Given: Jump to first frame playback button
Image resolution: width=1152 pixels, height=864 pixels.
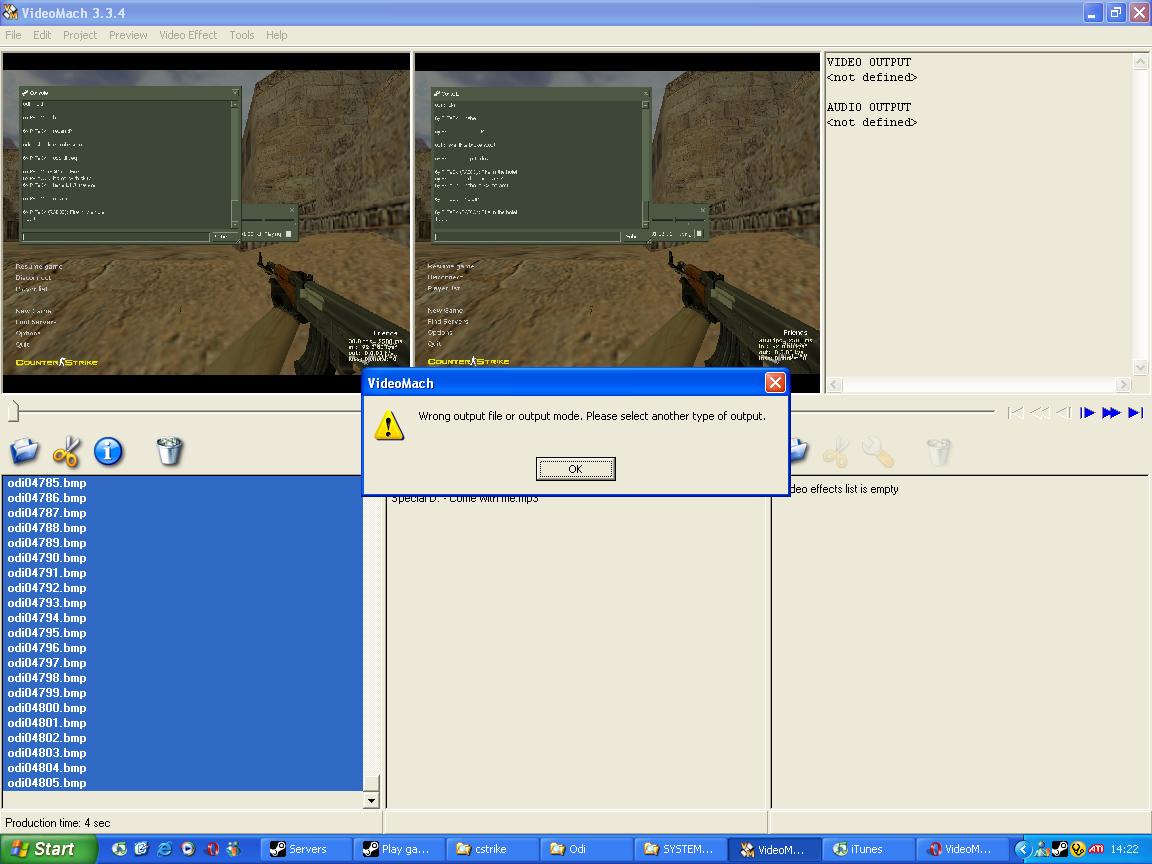Looking at the screenshot, I should pos(1016,413).
